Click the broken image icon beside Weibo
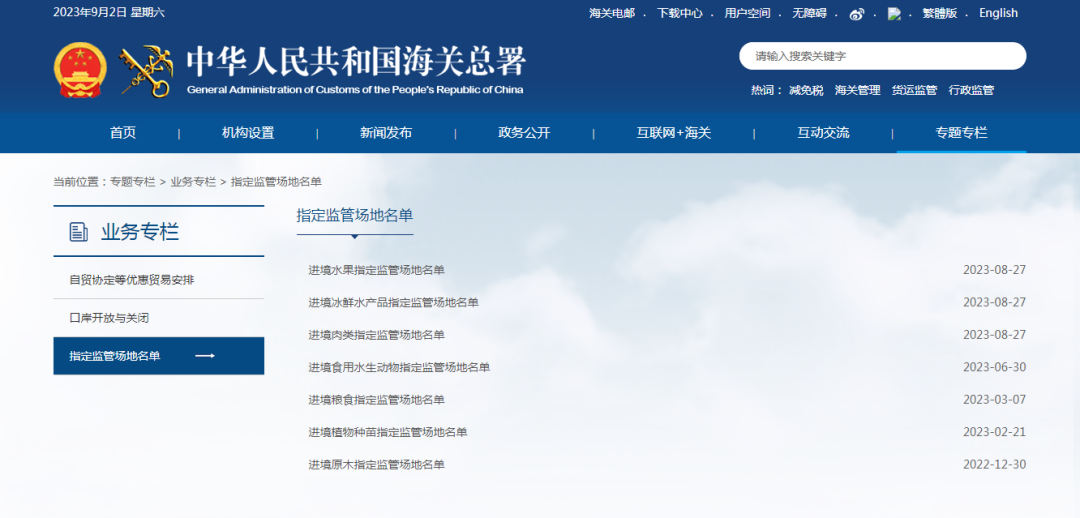The image size is (1080, 518). [894, 14]
